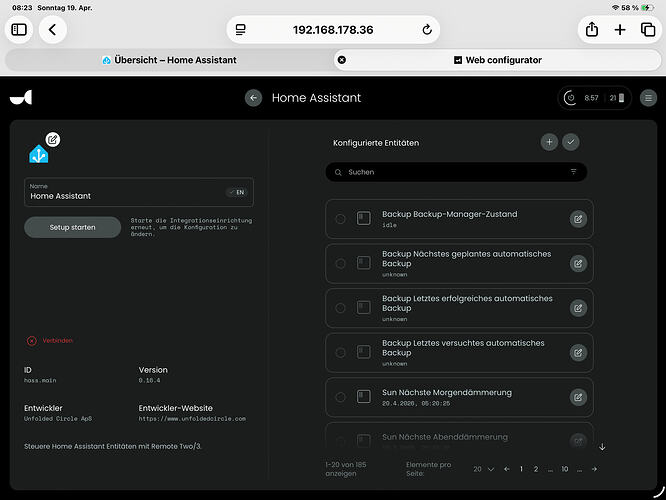Open the Safari share icon

(590, 30)
